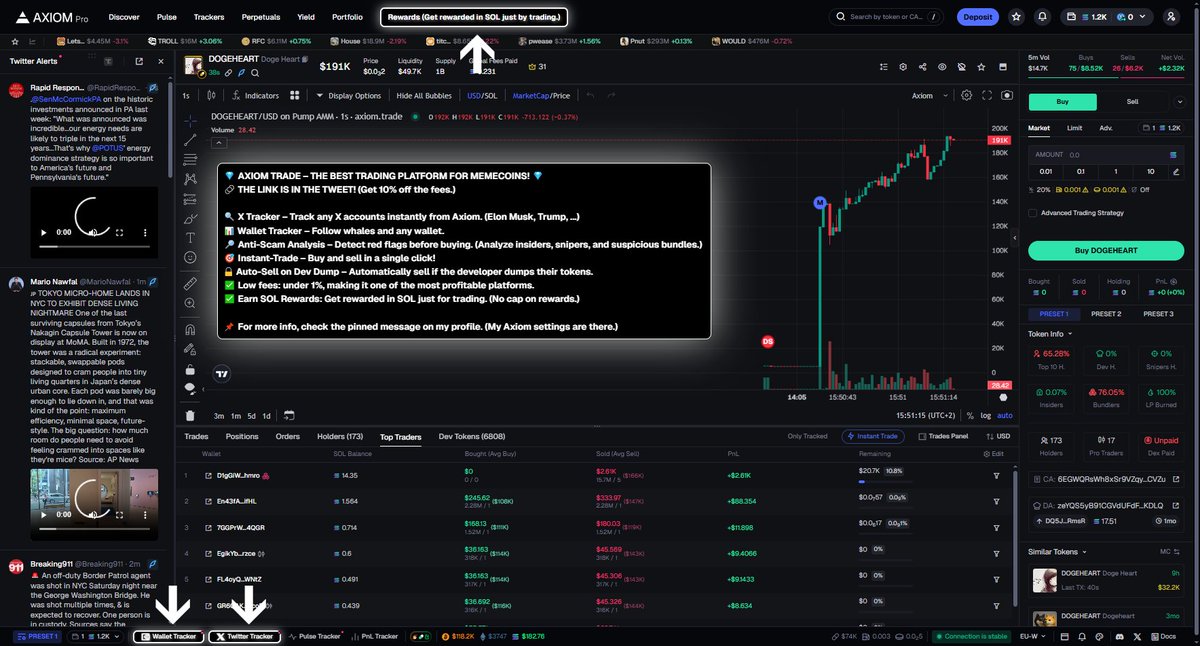
Task: Switch the MarketCap/Price chart toggle
Action: coord(541,96)
